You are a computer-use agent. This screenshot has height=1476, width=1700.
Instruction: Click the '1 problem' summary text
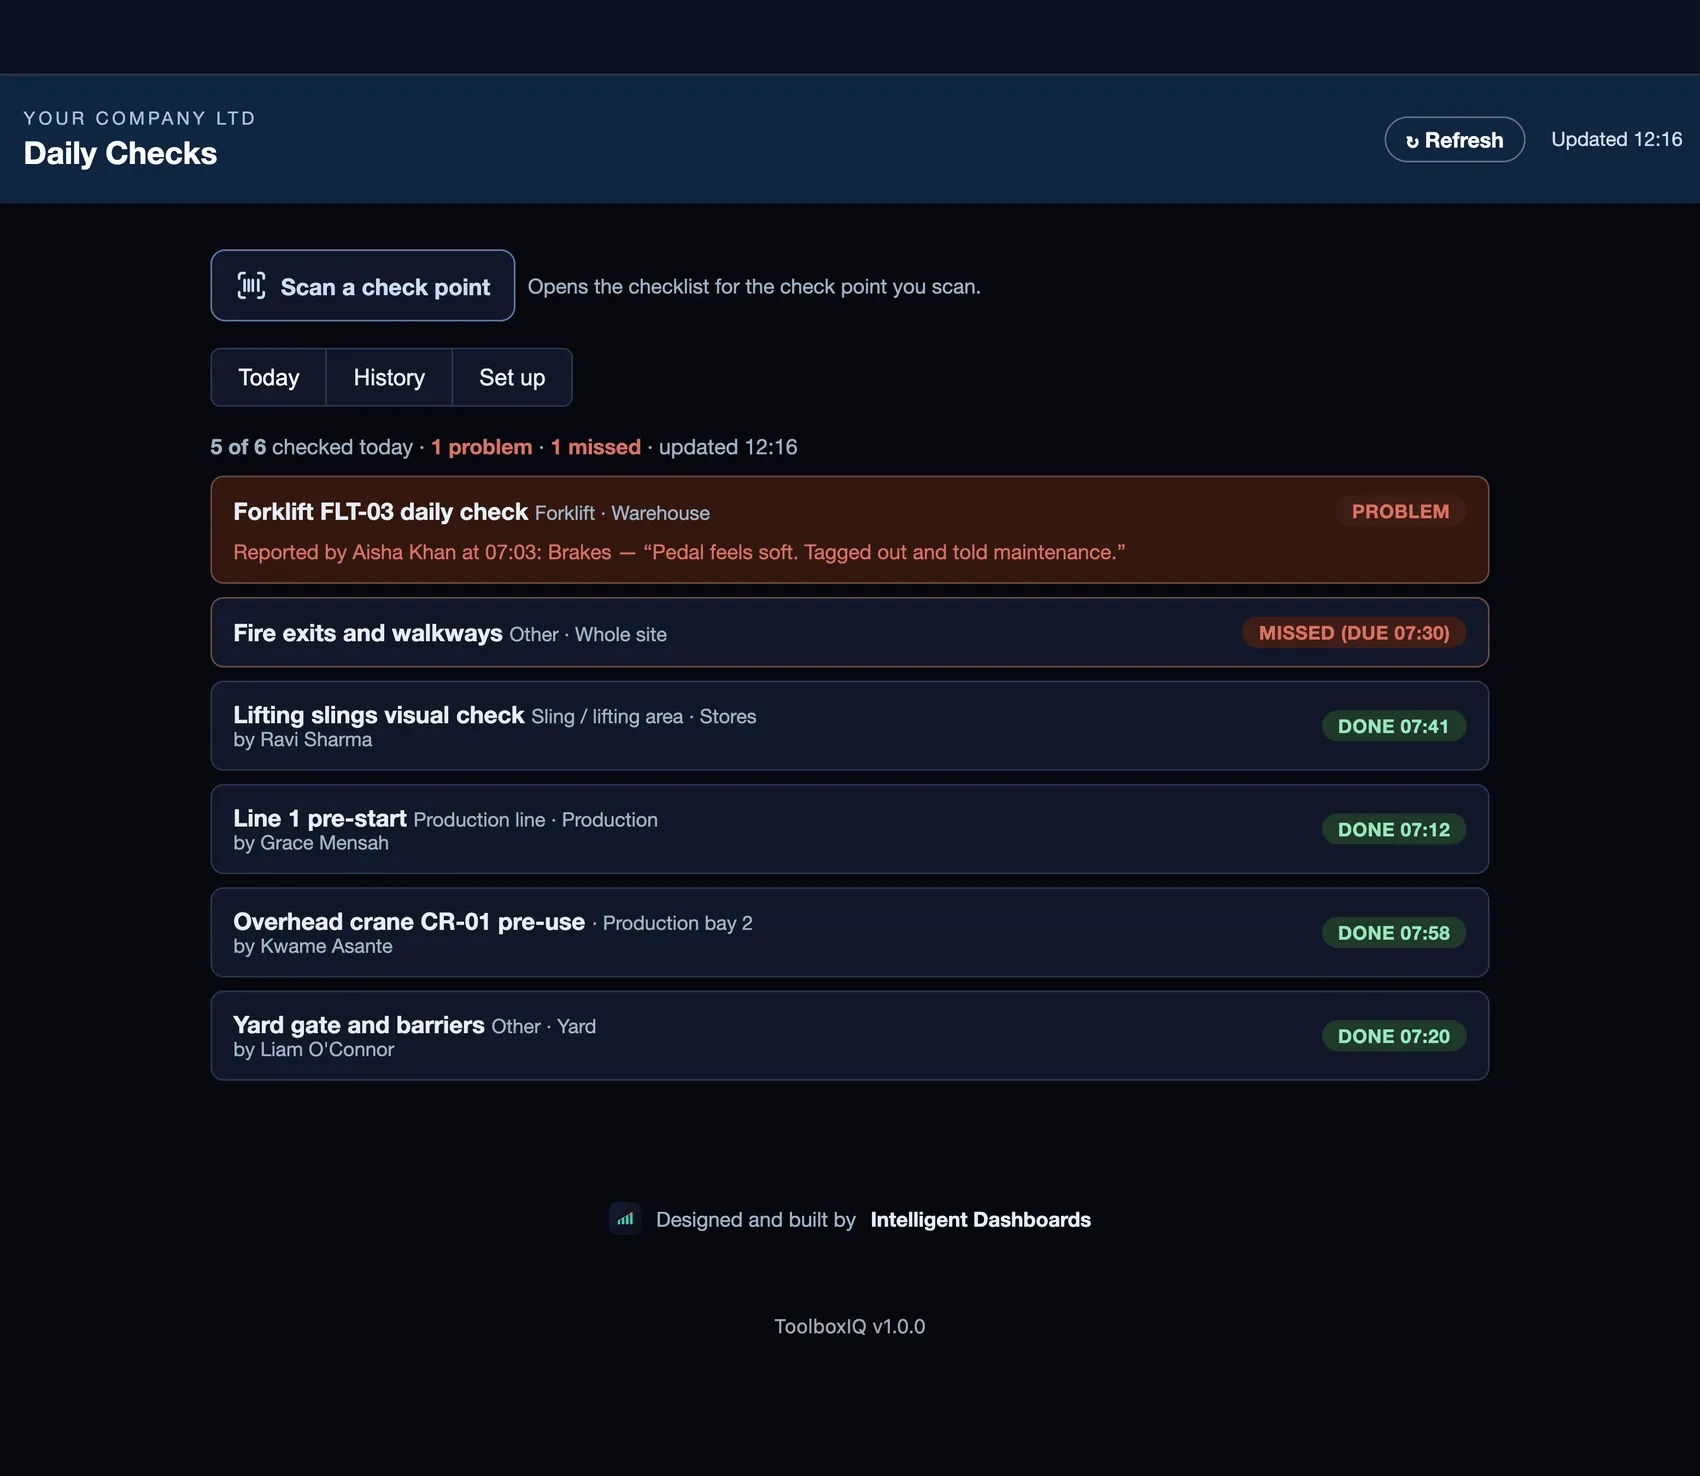482,447
